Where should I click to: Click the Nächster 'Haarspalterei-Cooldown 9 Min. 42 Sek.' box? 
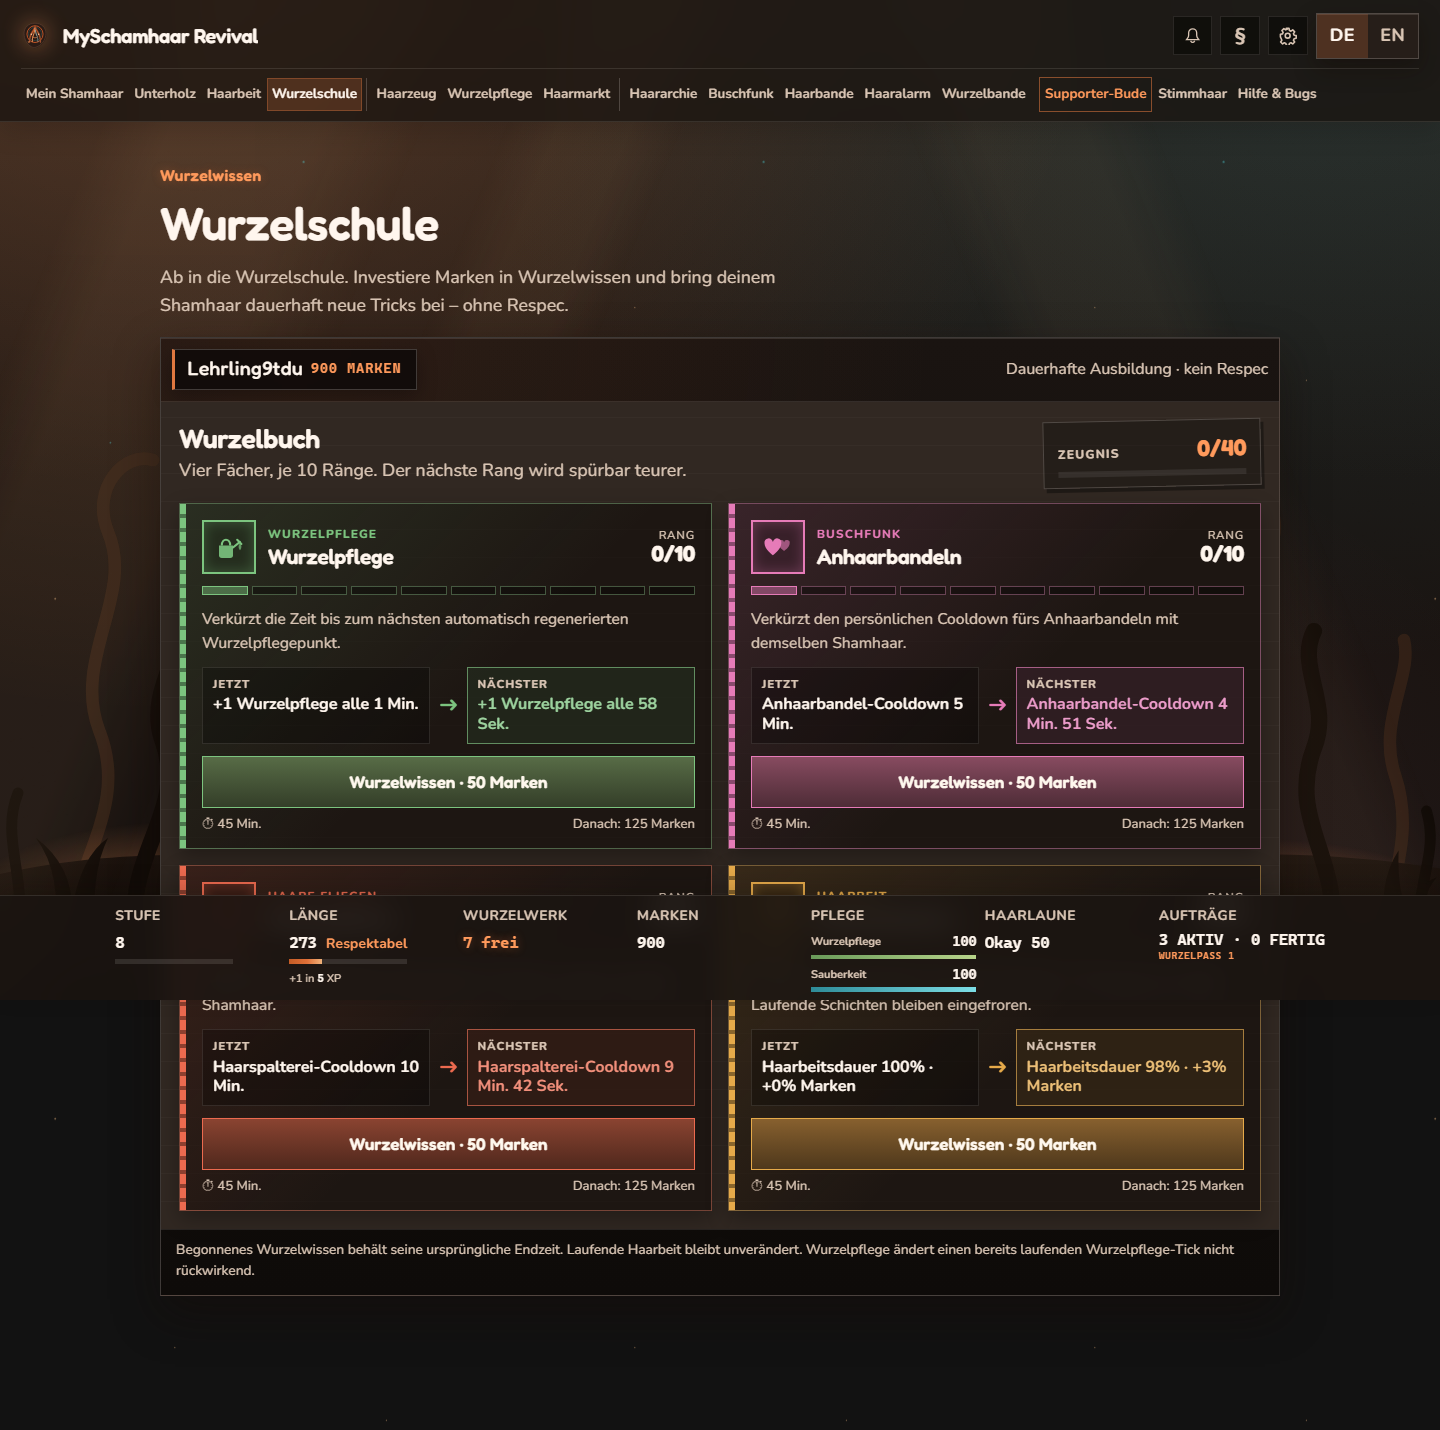tap(581, 1067)
